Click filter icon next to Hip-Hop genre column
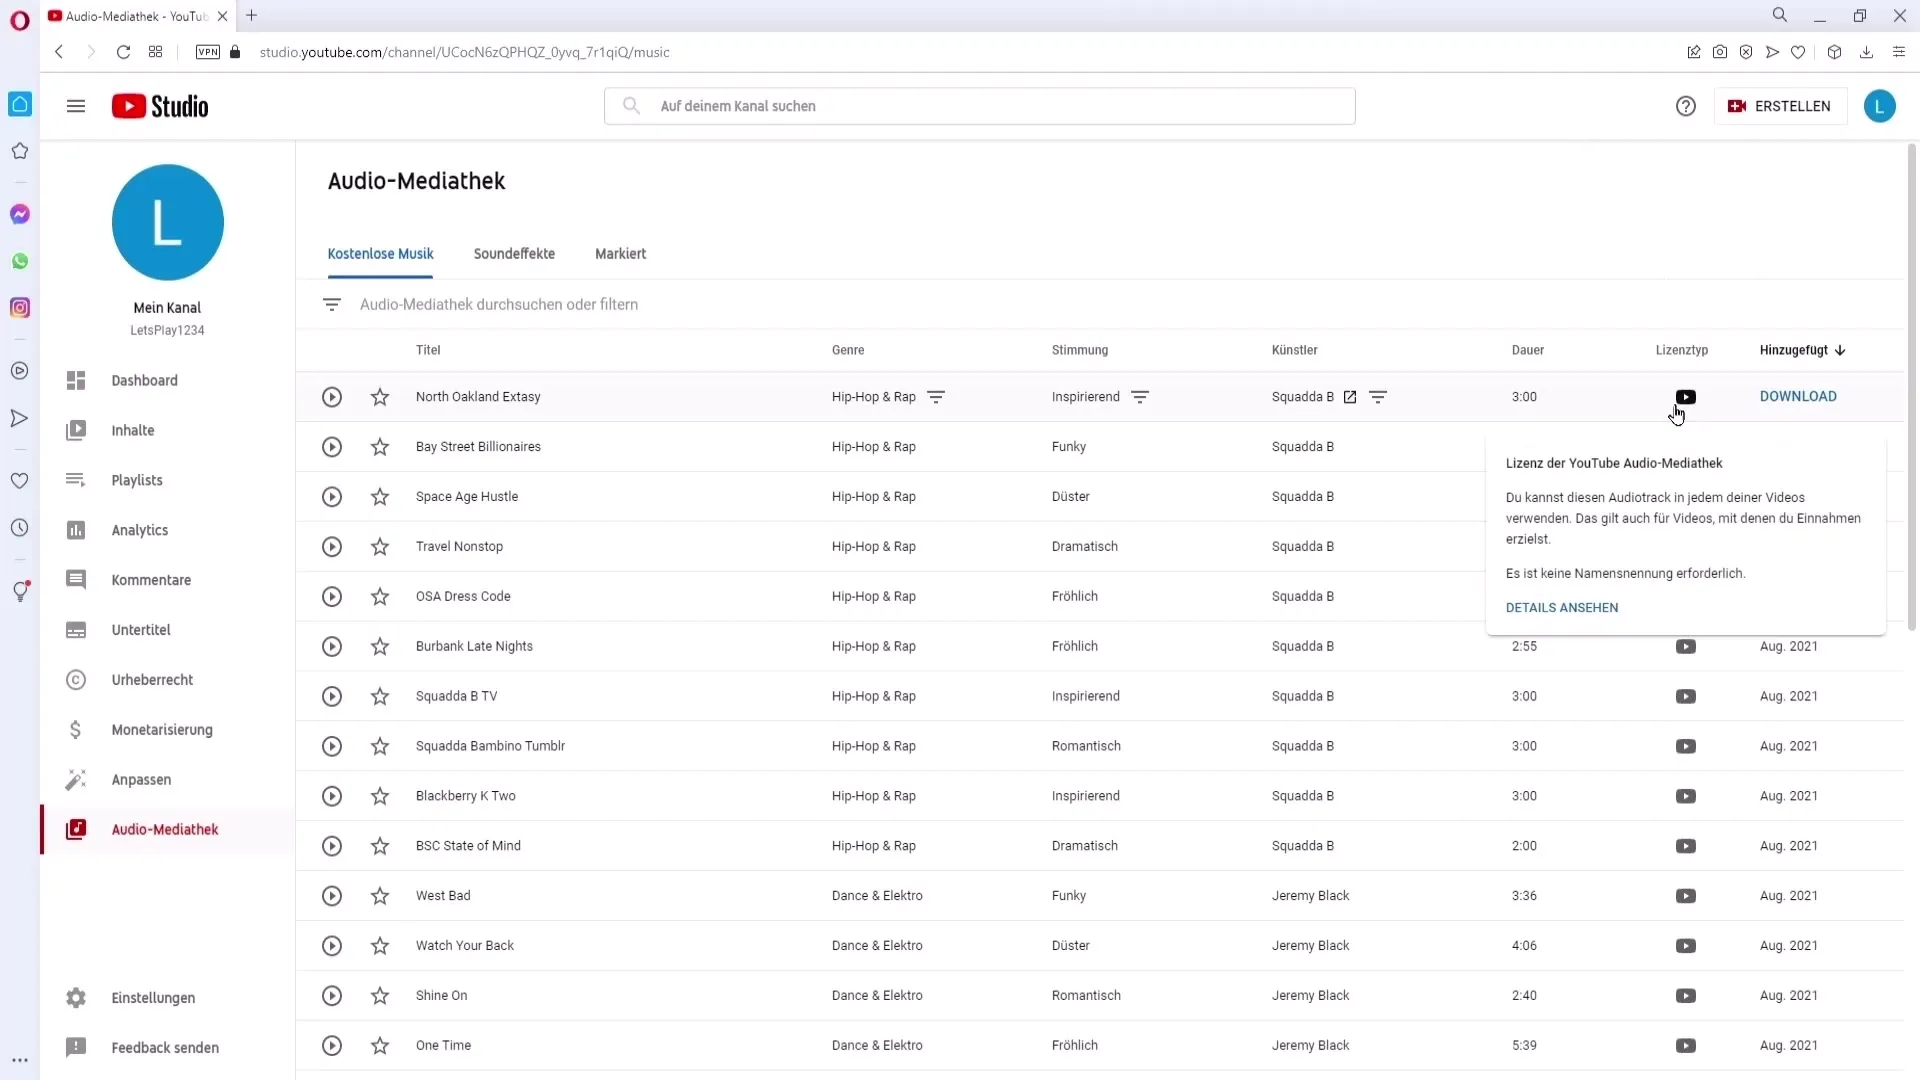The height and width of the screenshot is (1080, 1920). [x=938, y=396]
